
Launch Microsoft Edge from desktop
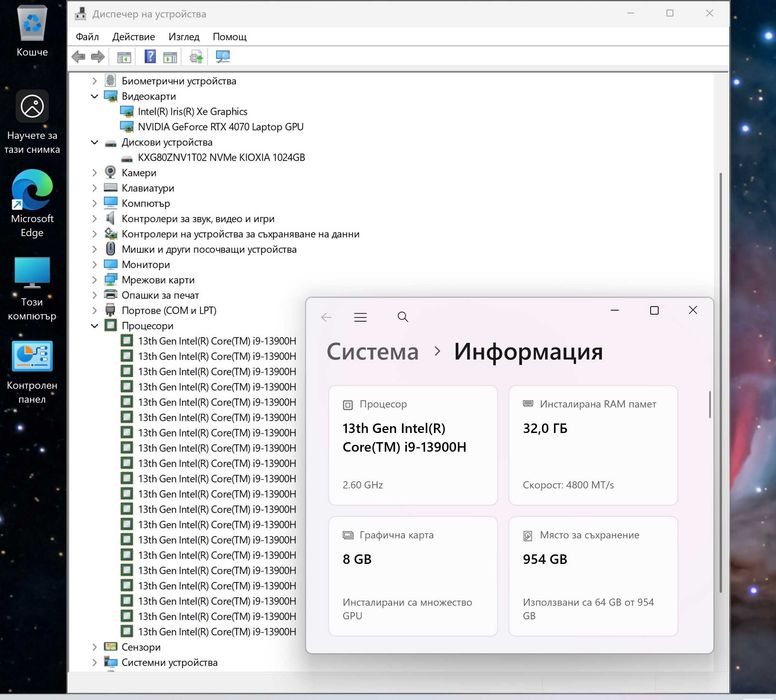pyautogui.click(x=32, y=203)
